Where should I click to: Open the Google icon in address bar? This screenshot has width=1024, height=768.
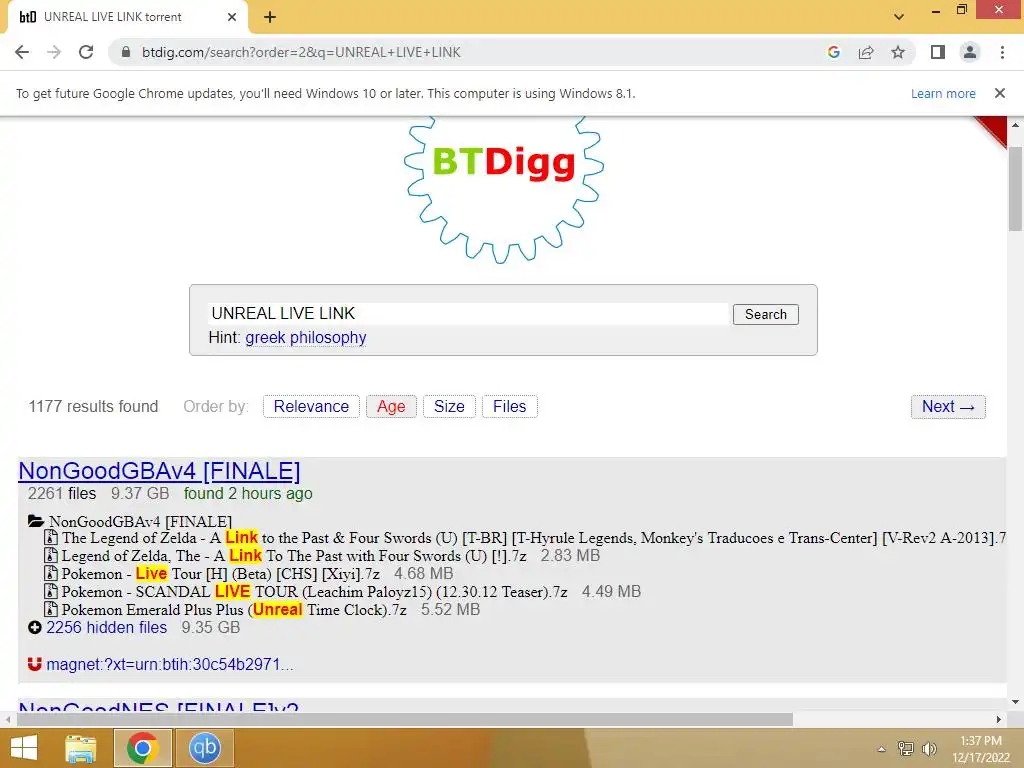click(x=833, y=52)
